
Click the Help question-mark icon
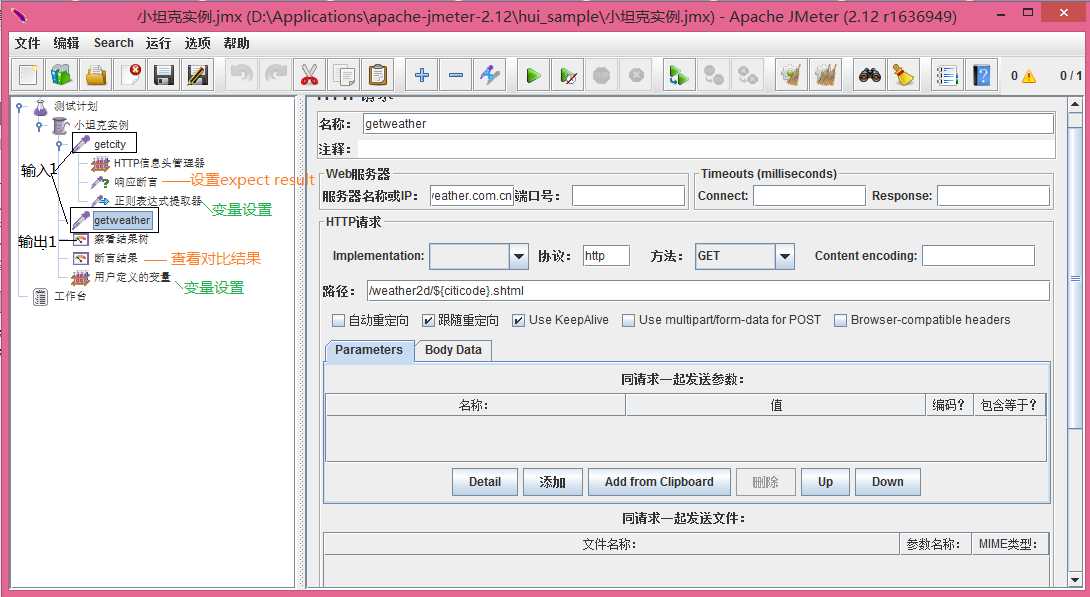(981, 74)
